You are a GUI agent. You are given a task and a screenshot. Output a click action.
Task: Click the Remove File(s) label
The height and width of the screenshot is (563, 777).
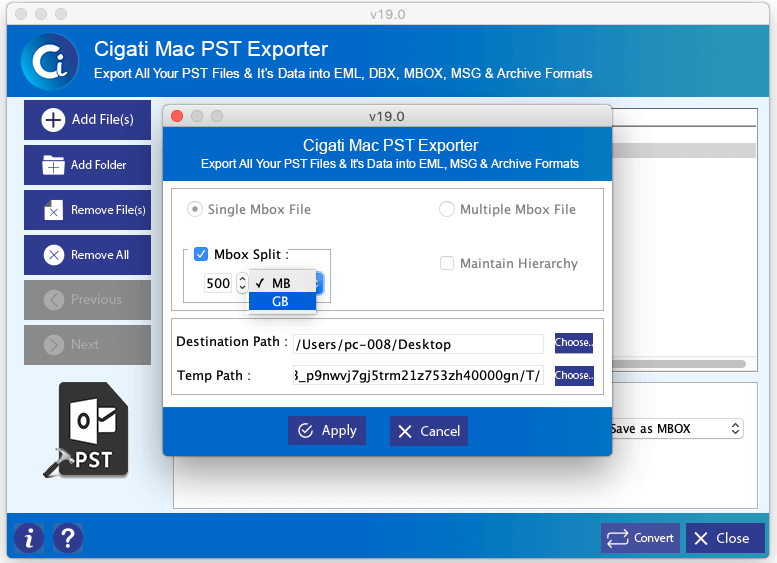pyautogui.click(x=108, y=210)
